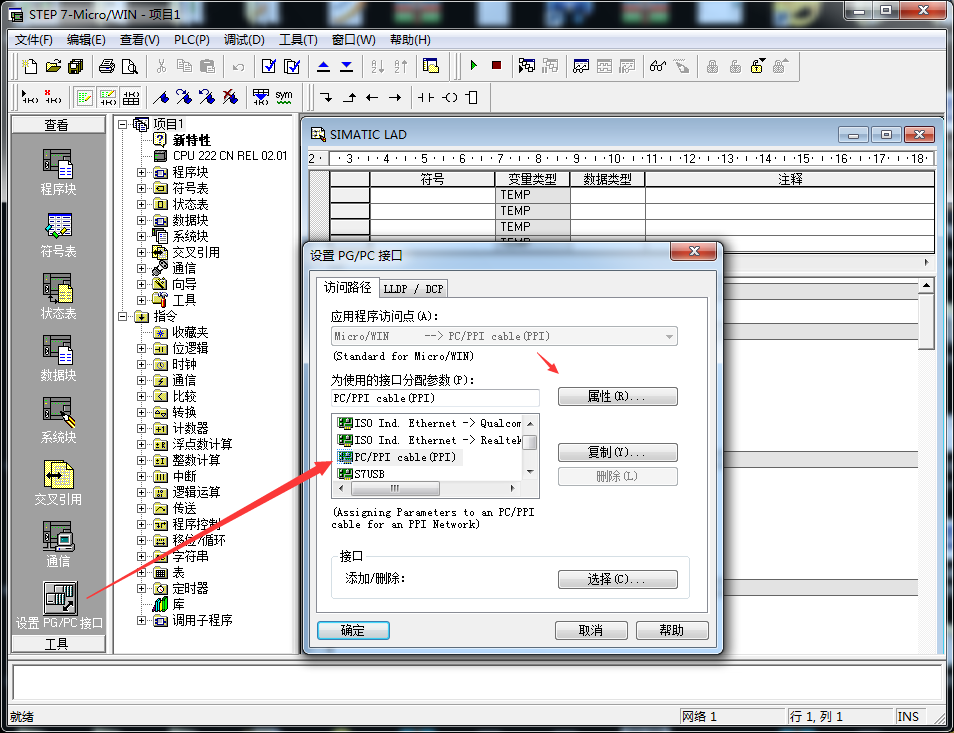Click the green Run PLC toolbar icon
The width and height of the screenshot is (954, 733).
click(x=474, y=66)
